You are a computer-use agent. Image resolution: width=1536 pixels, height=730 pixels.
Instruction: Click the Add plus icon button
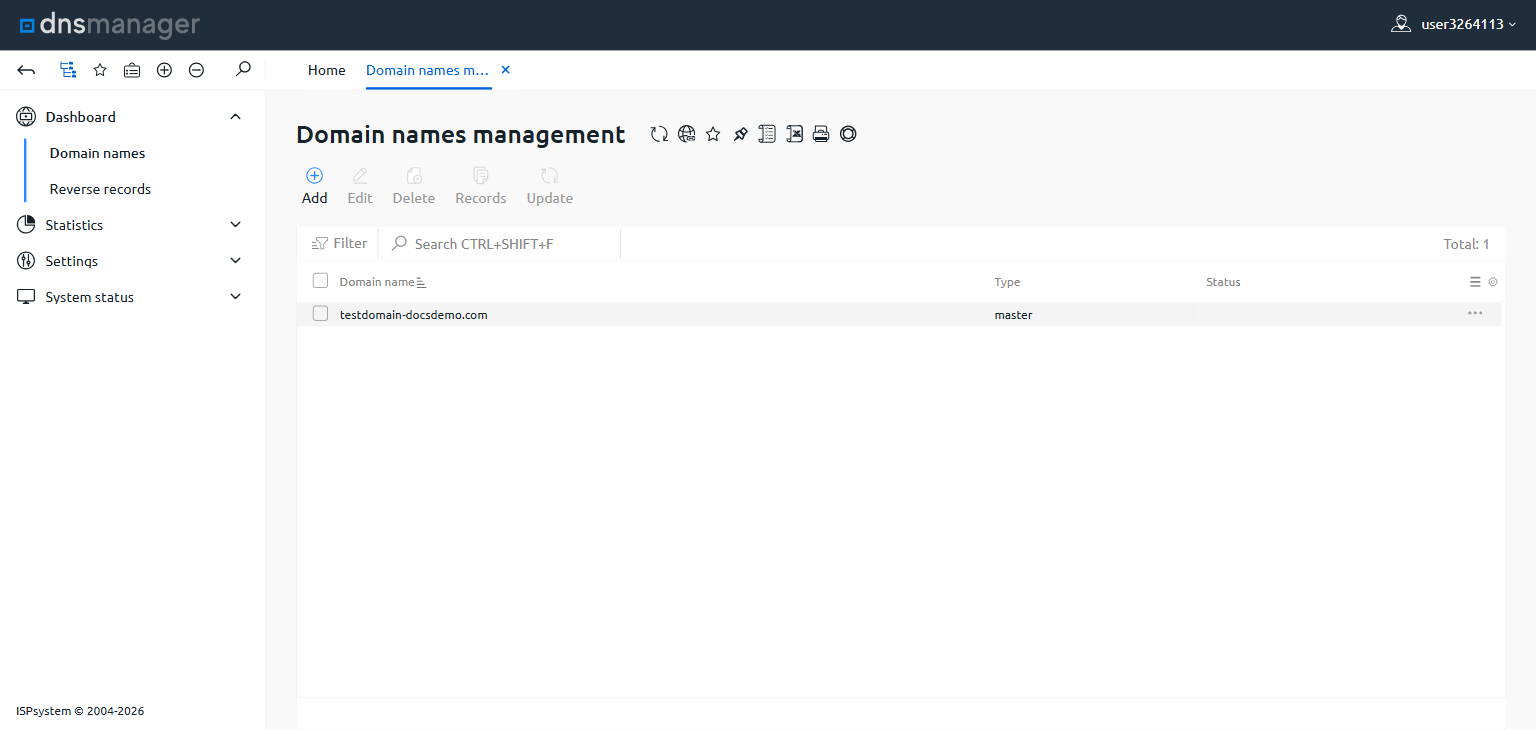(314, 186)
